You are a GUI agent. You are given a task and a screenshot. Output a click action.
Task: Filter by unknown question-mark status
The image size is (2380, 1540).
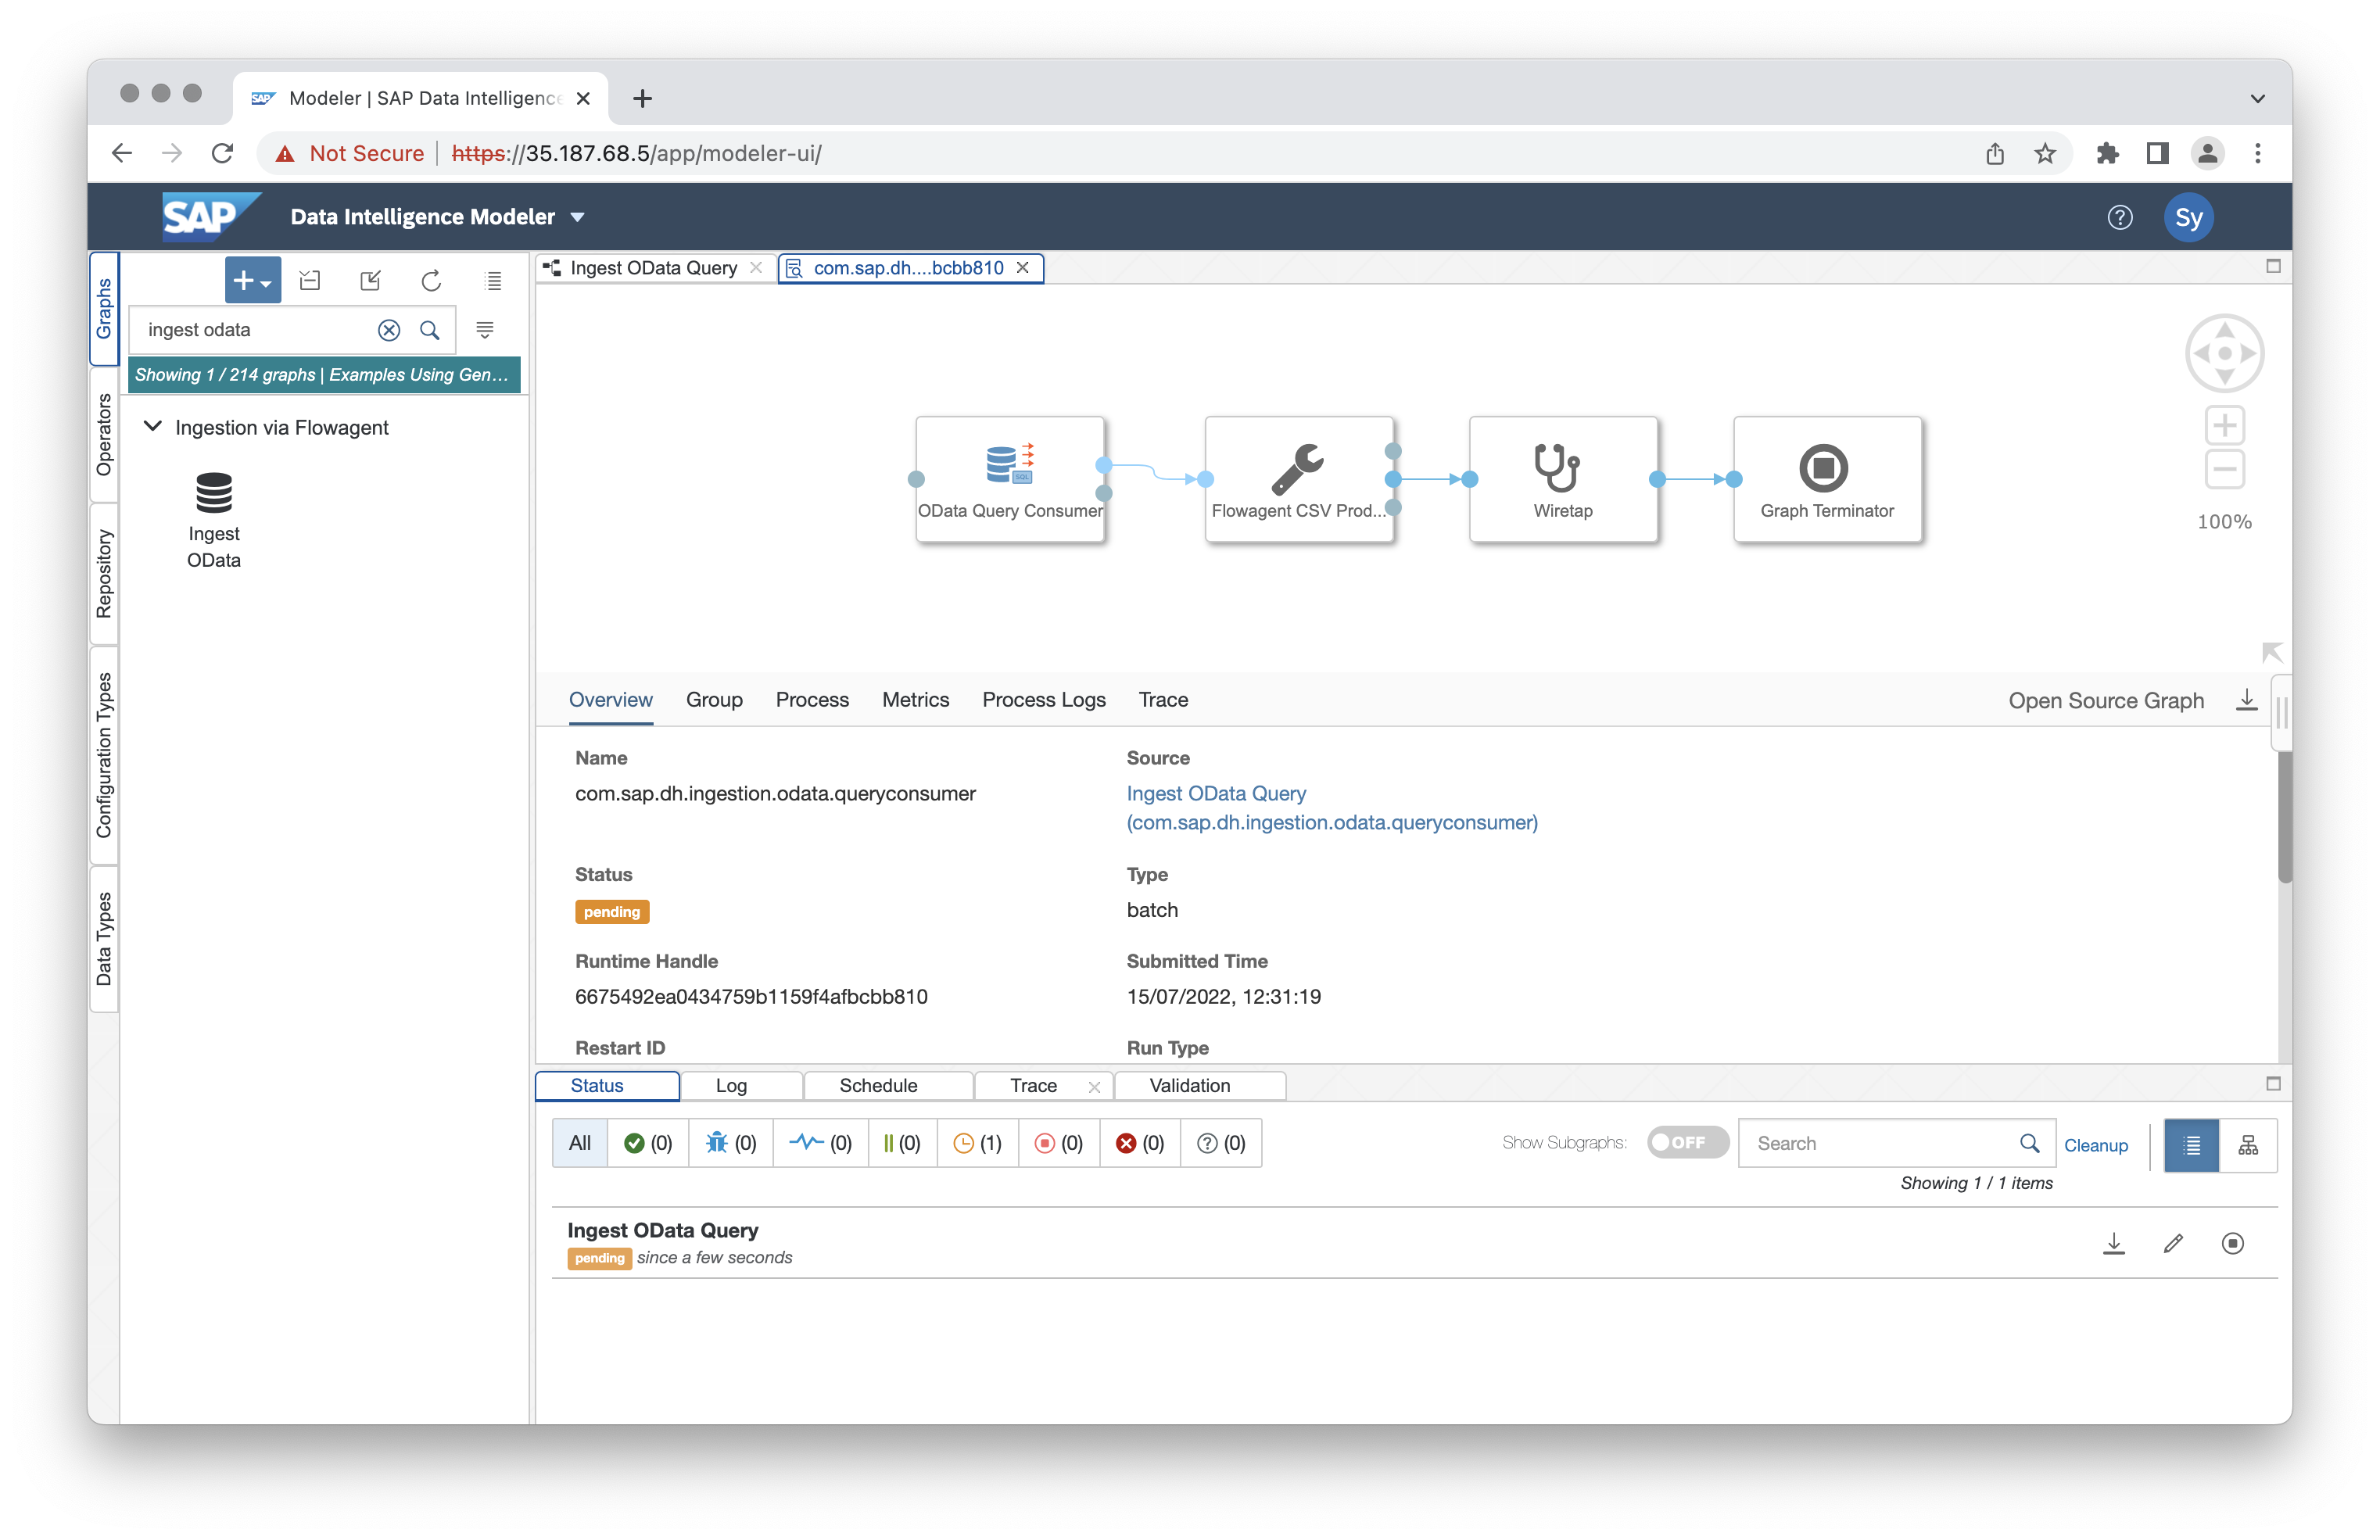click(1221, 1143)
